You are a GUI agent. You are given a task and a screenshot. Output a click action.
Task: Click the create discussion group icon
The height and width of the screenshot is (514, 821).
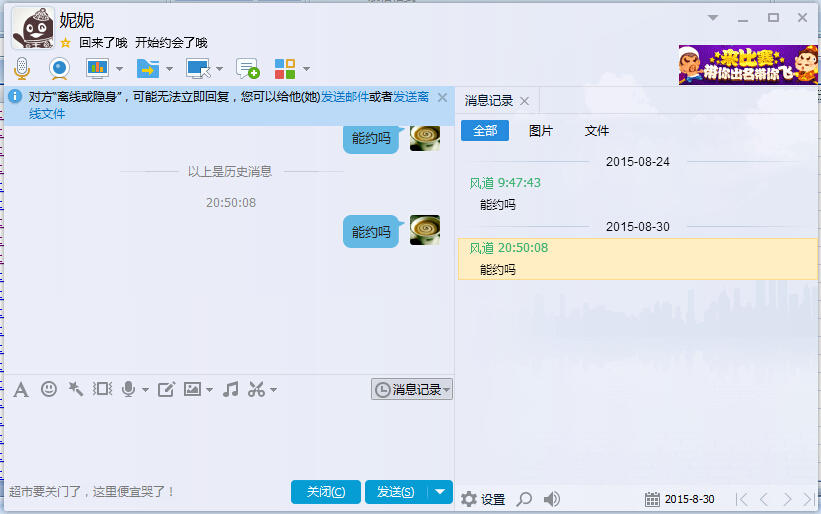(247, 68)
